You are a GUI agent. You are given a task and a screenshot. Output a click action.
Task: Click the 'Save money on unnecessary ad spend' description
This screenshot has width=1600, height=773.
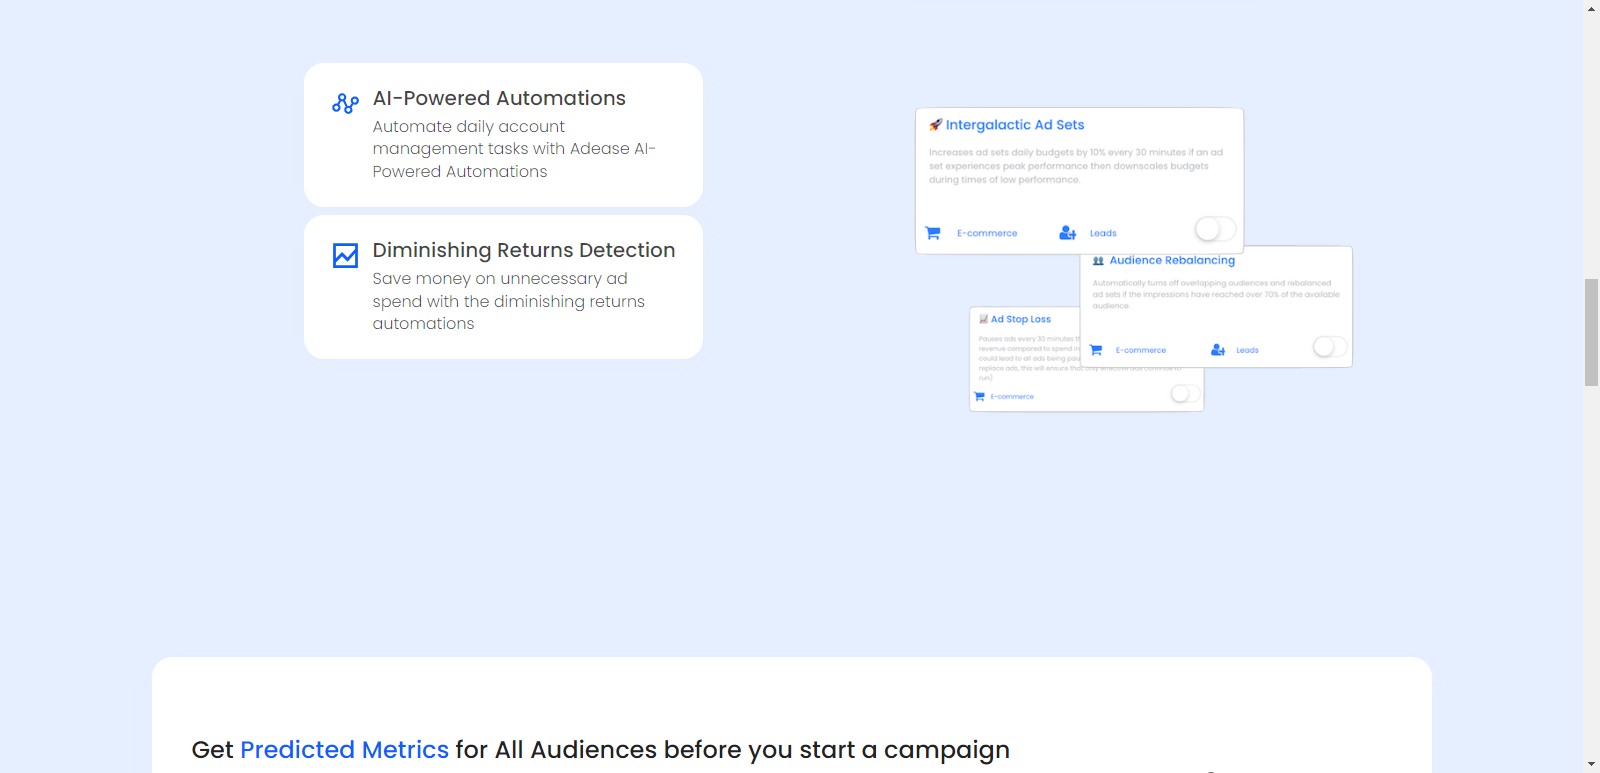[509, 301]
